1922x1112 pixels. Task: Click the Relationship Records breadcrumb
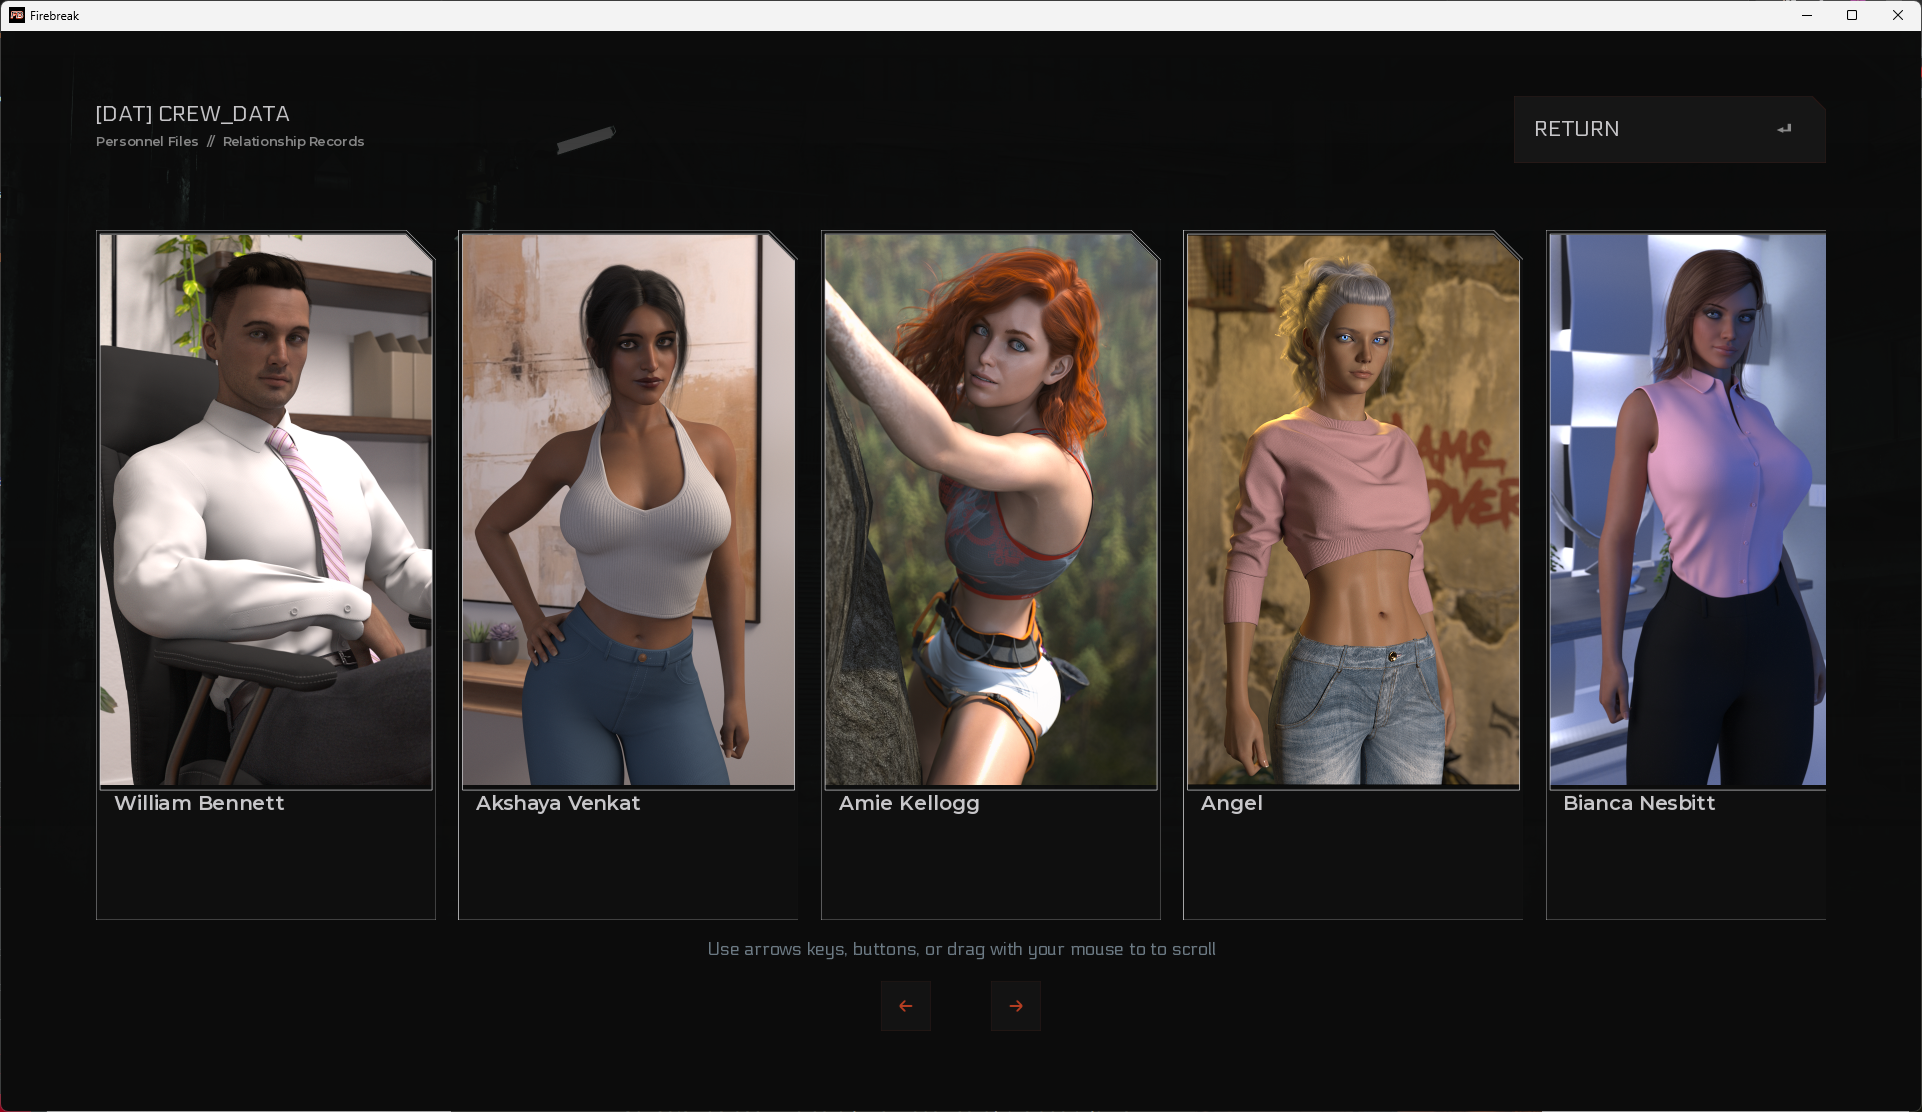pos(293,141)
